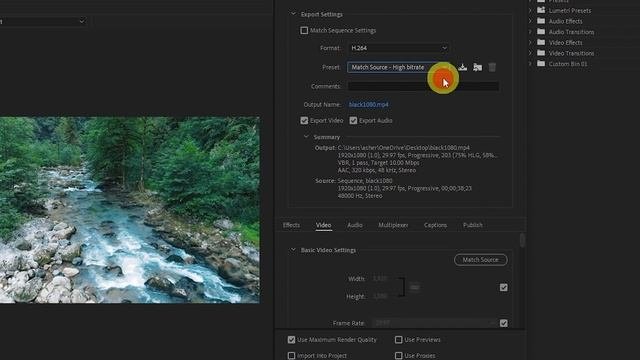Click the Match Source button

click(480, 260)
